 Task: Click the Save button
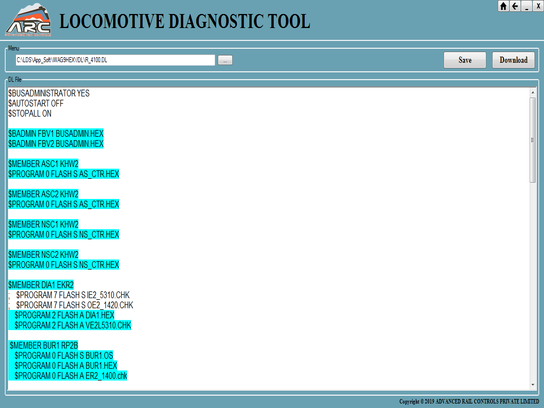[465, 60]
